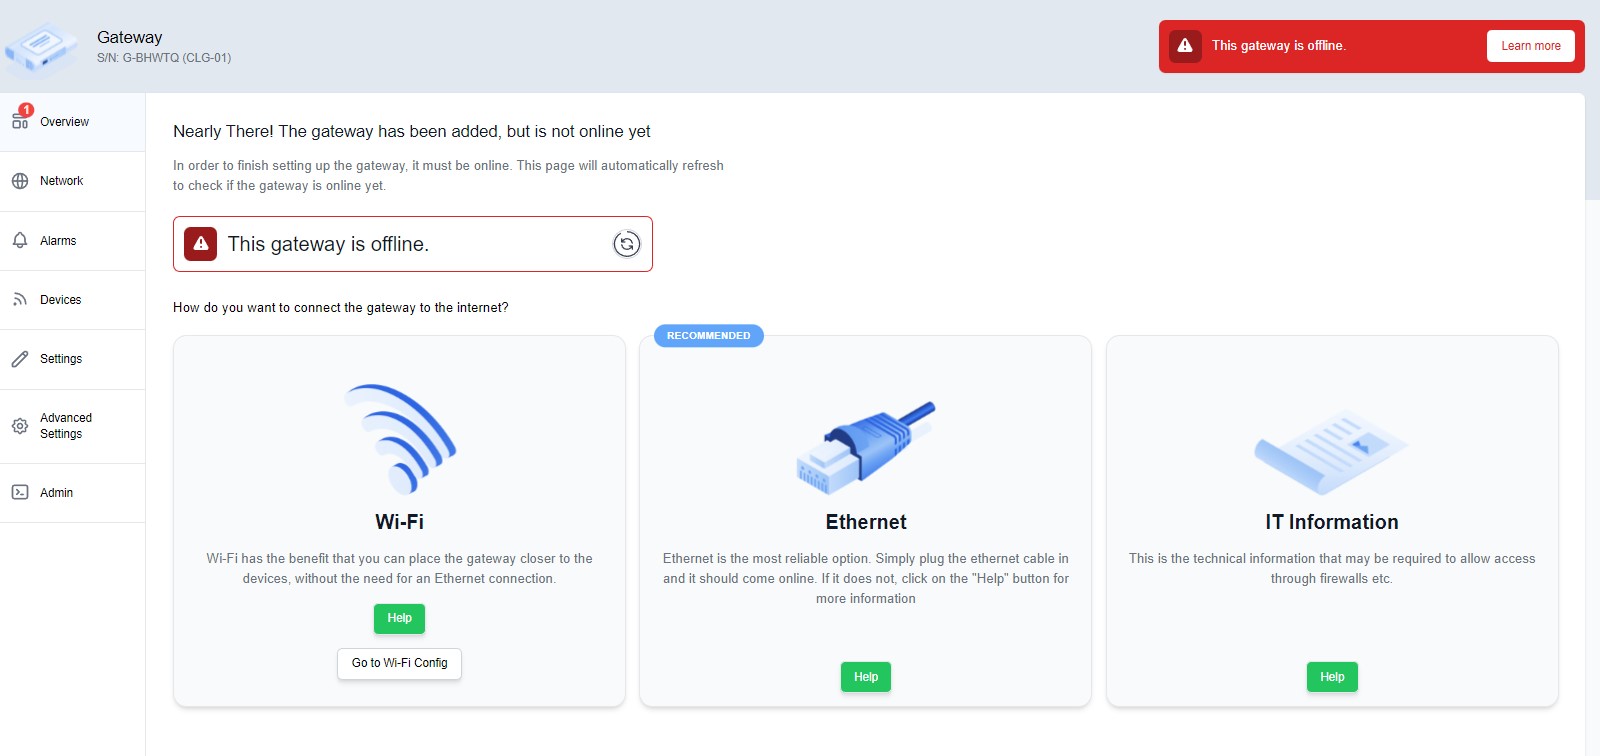Image resolution: width=1600 pixels, height=756 pixels.
Task: Click the IT Information document illustration
Action: (1331, 452)
